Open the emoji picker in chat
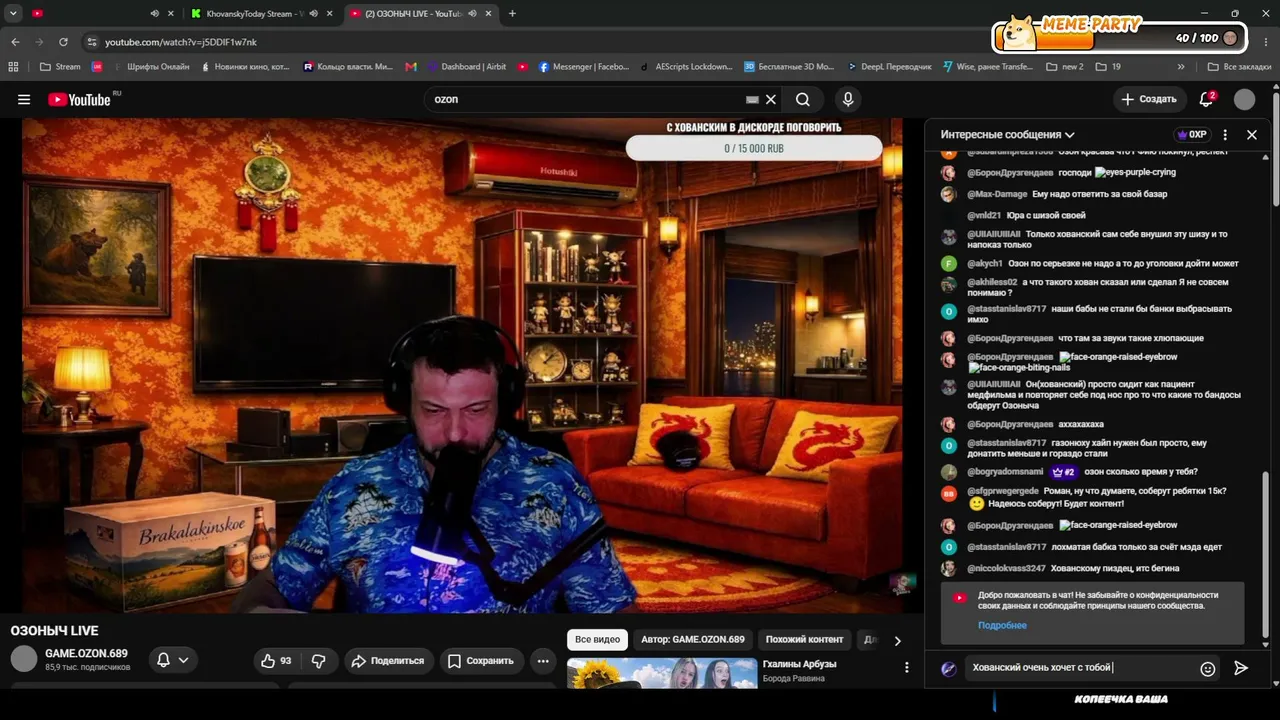The height and width of the screenshot is (720, 1280). [1208, 669]
